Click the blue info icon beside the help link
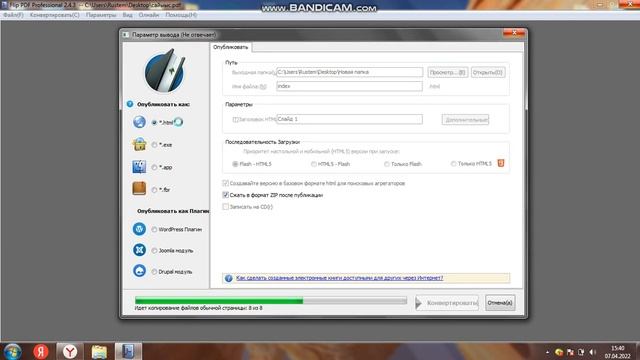Screen dimensions: 640x360 point(229,278)
